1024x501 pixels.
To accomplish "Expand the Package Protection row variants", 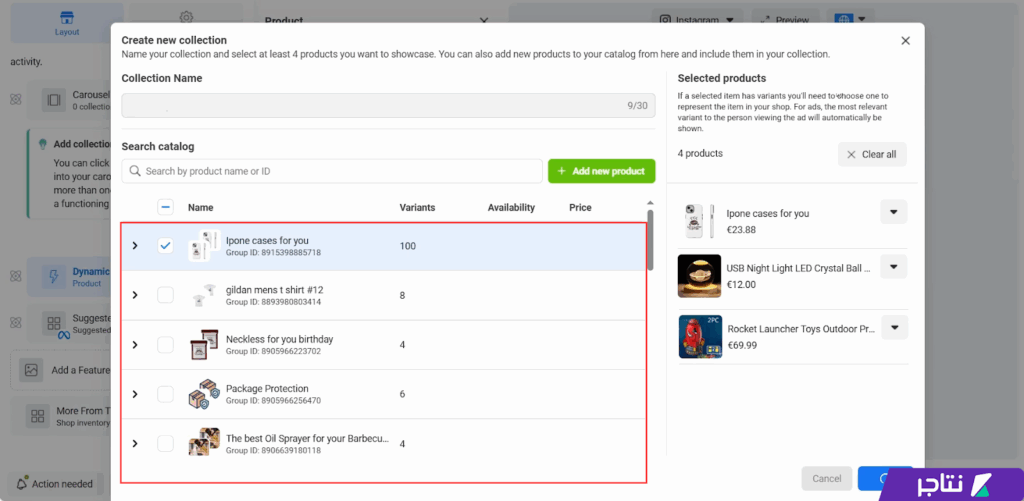I will (x=135, y=394).
